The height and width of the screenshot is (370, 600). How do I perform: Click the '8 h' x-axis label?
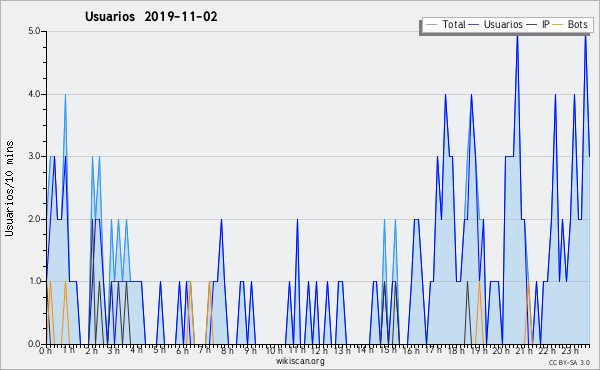pos(227,350)
